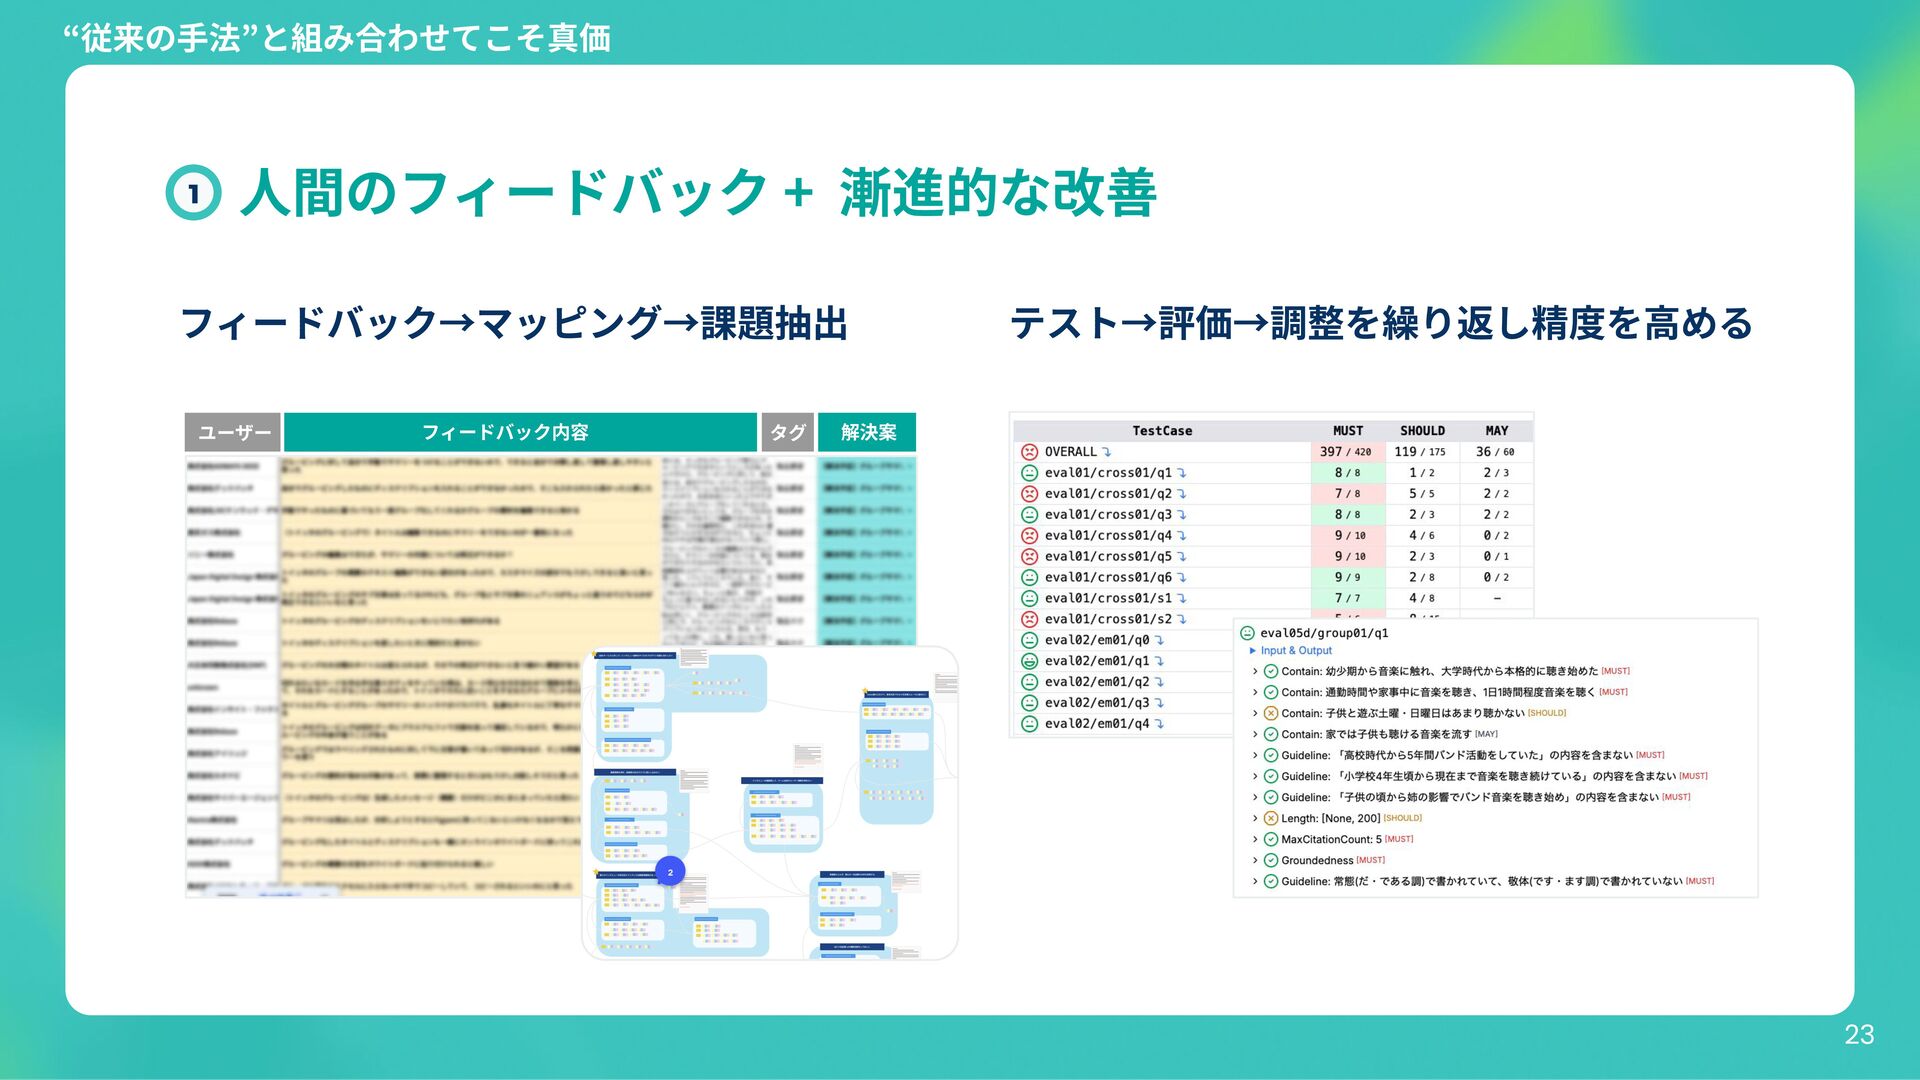Expand the Guideline 常態 row chevron

tap(1255, 881)
